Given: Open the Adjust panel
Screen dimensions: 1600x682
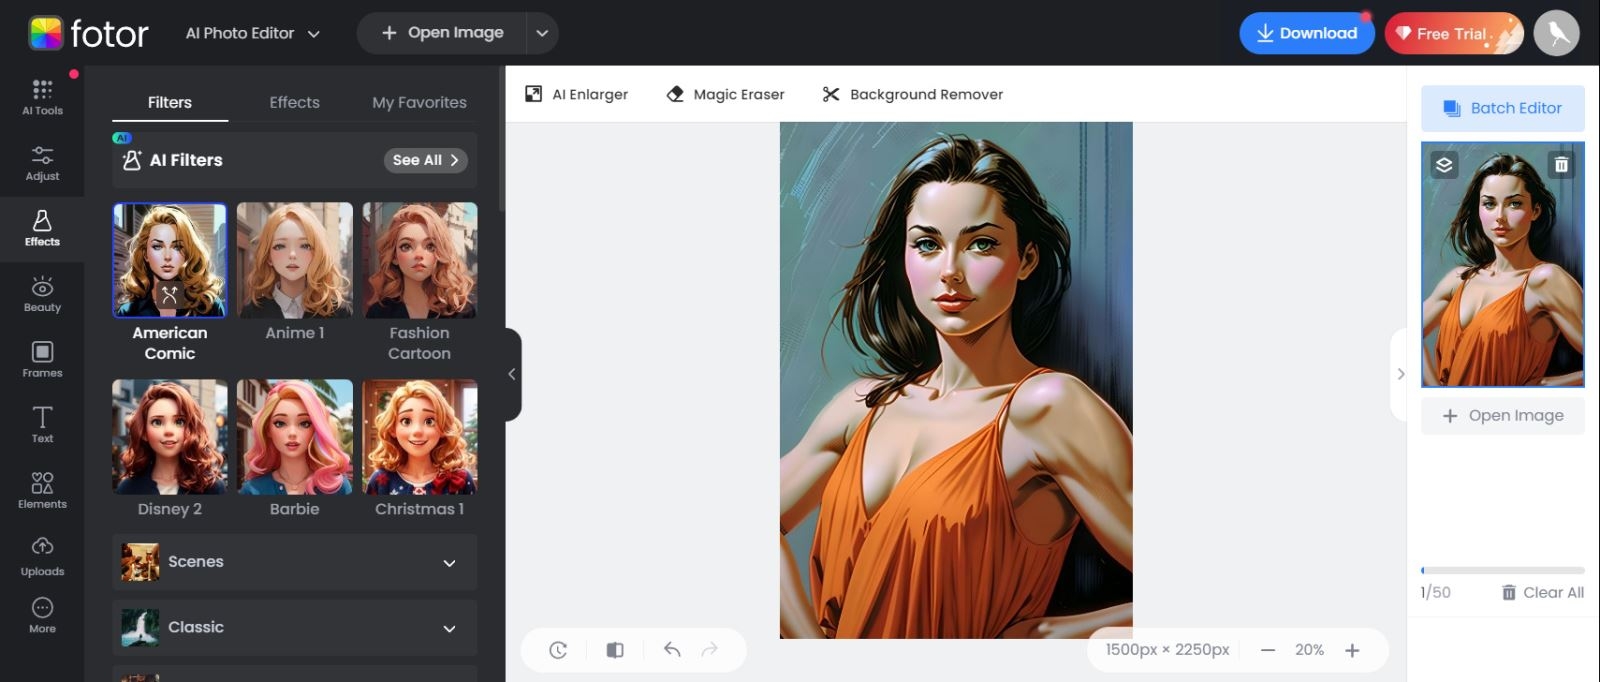Looking at the screenshot, I should tap(42, 163).
